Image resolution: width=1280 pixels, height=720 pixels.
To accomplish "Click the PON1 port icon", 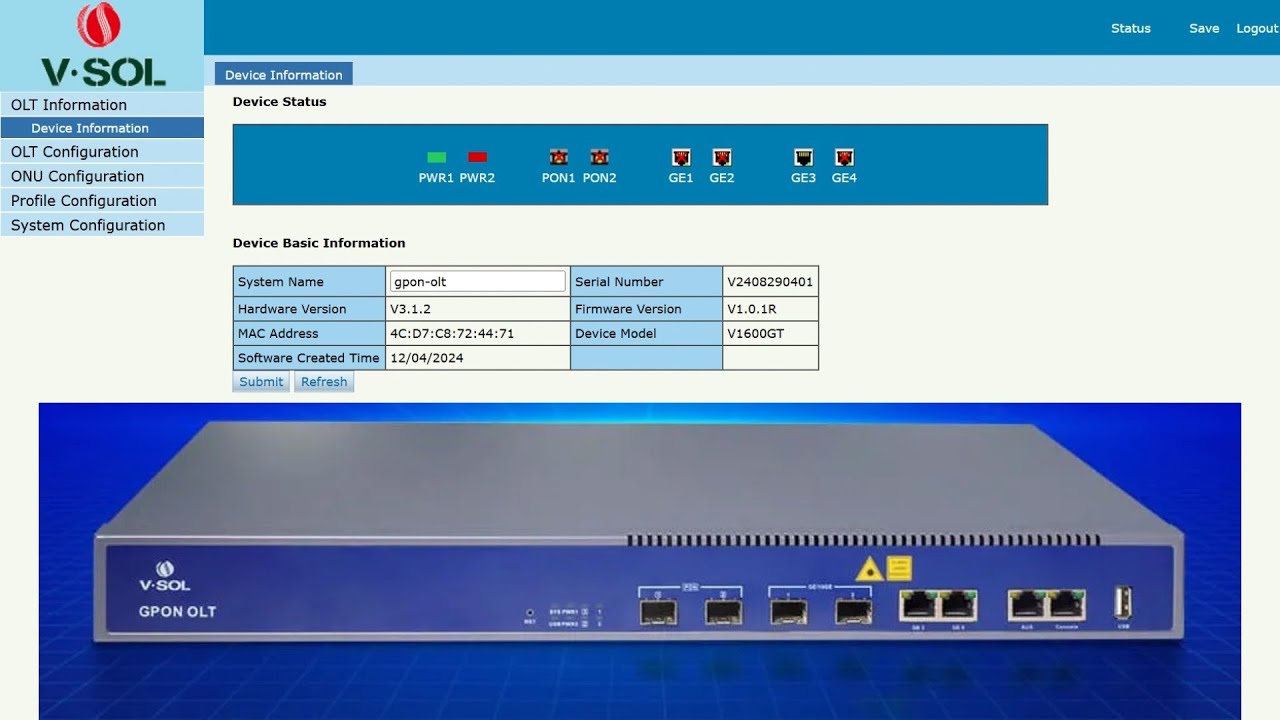I will pyautogui.click(x=558, y=157).
